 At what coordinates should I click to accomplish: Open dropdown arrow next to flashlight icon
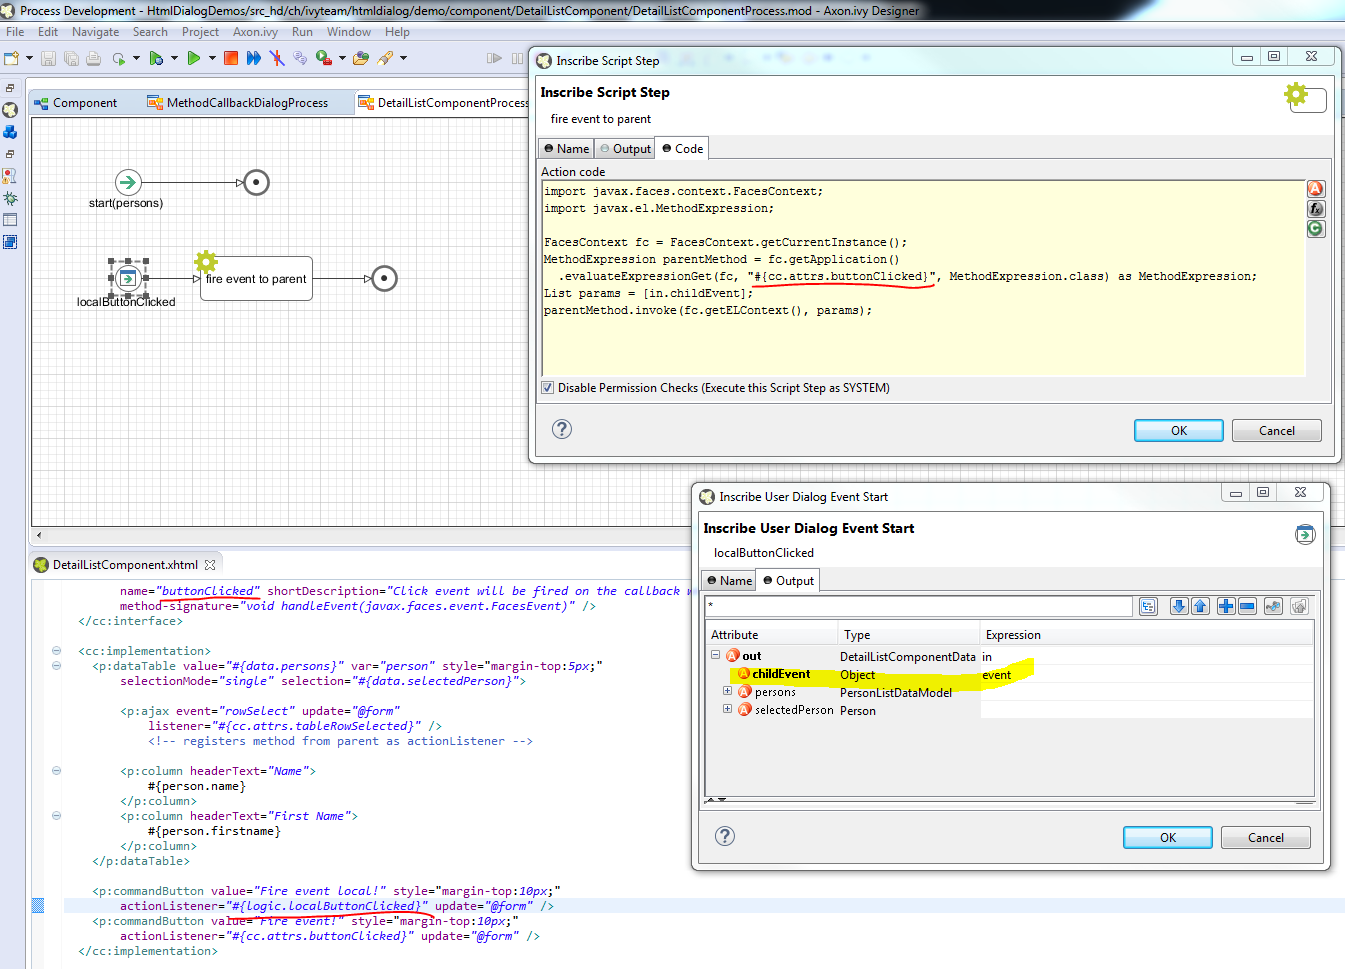pos(403,58)
